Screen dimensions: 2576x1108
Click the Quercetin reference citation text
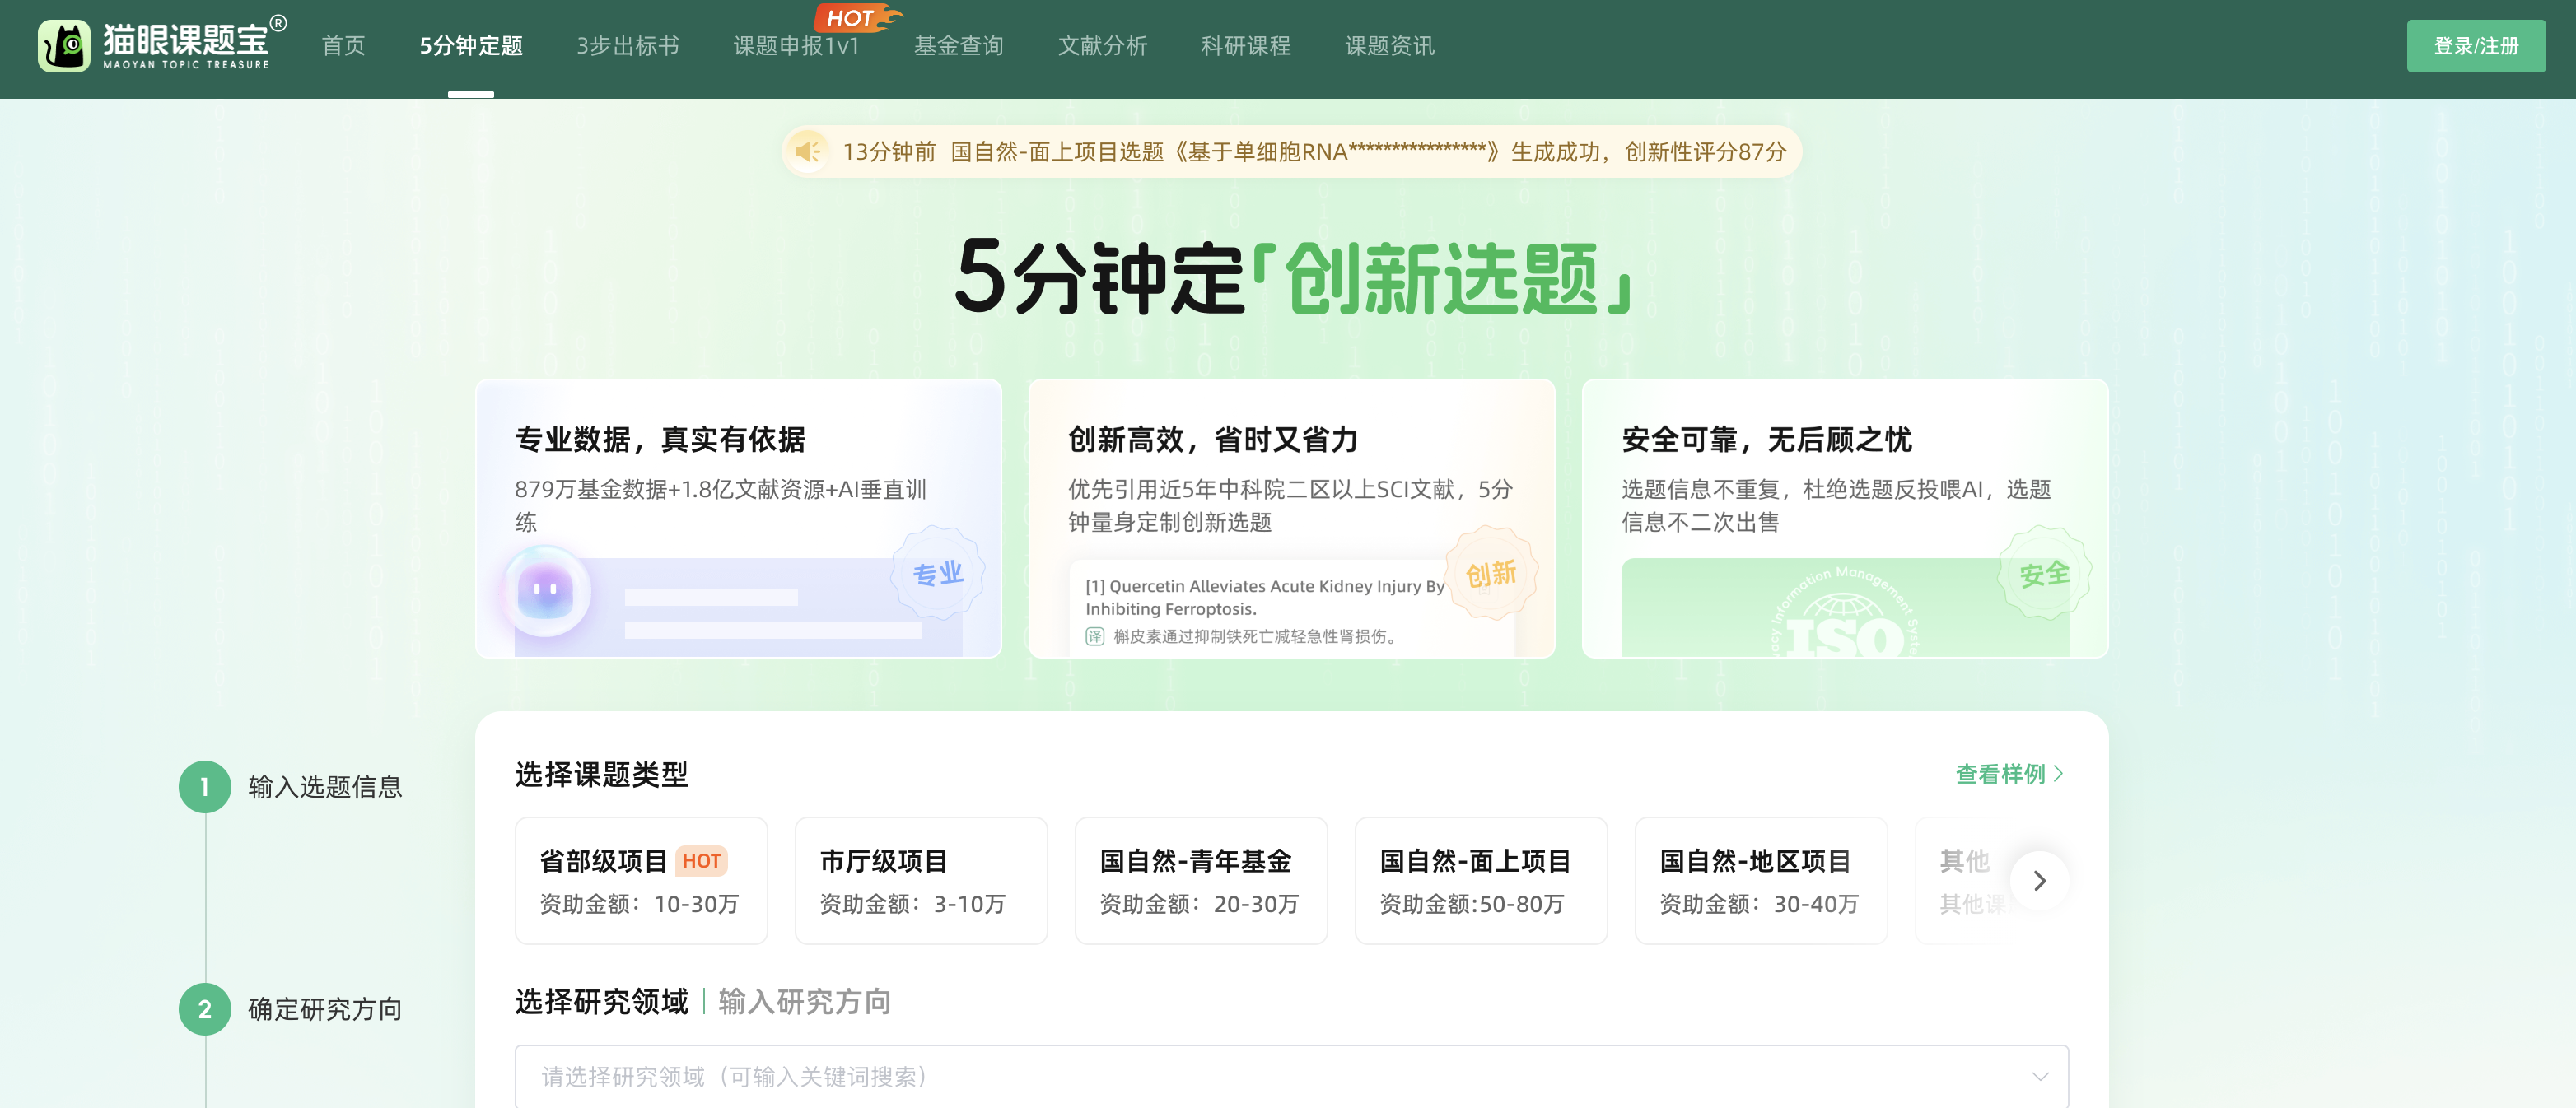pyautogui.click(x=1265, y=597)
